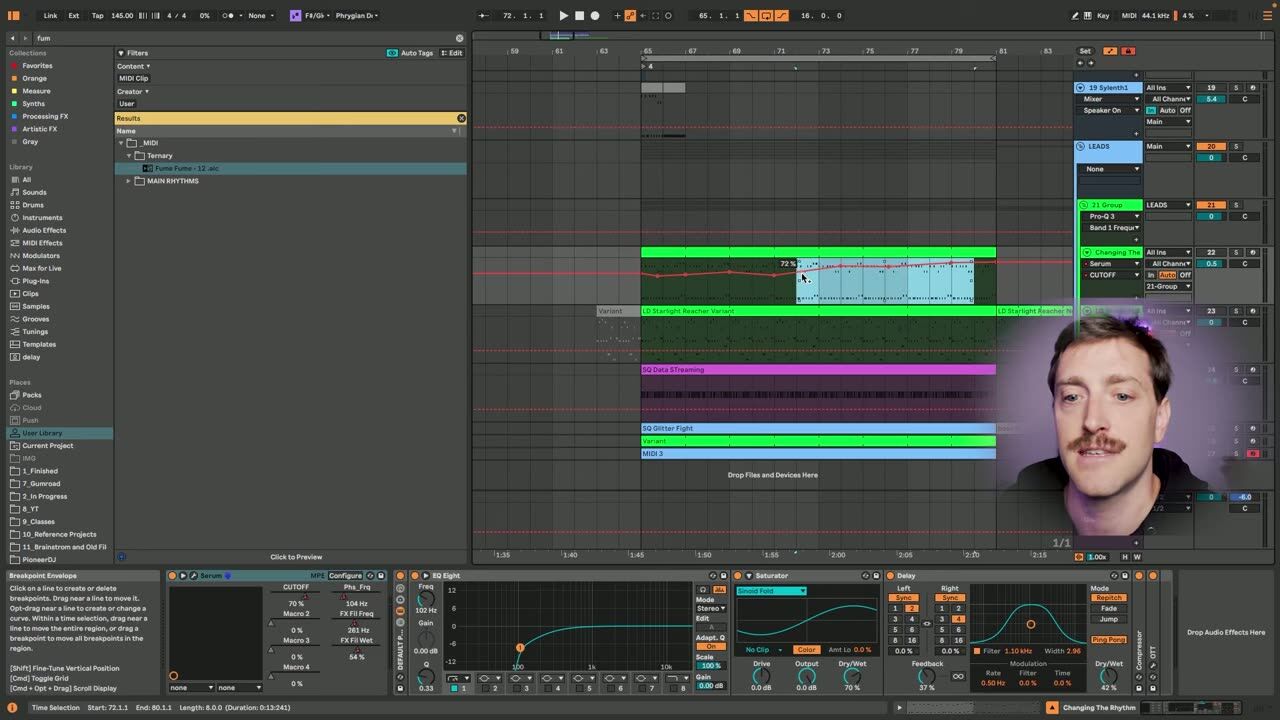Adjust the Saturator Drive knob
Image resolution: width=1280 pixels, height=720 pixels.
pyautogui.click(x=761, y=677)
